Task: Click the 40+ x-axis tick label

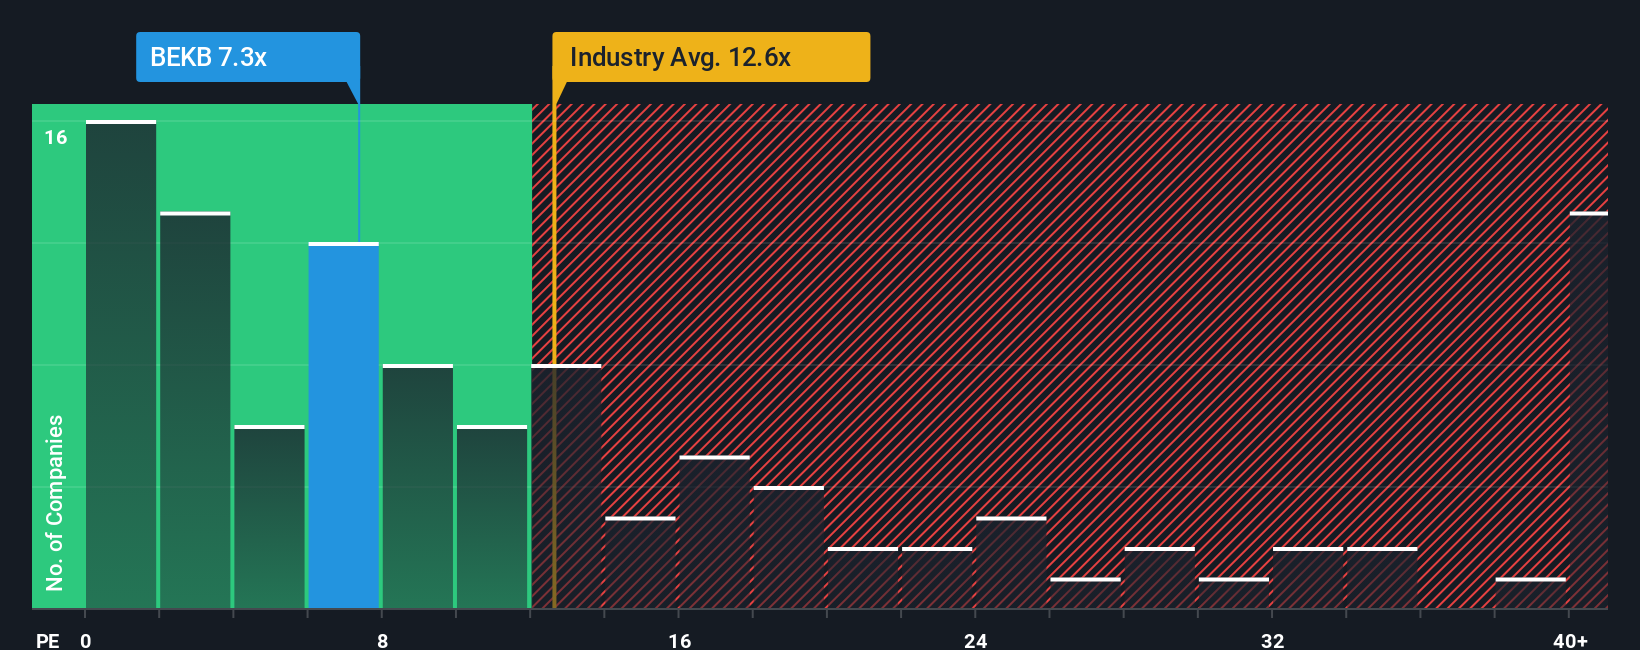Action: (1570, 640)
